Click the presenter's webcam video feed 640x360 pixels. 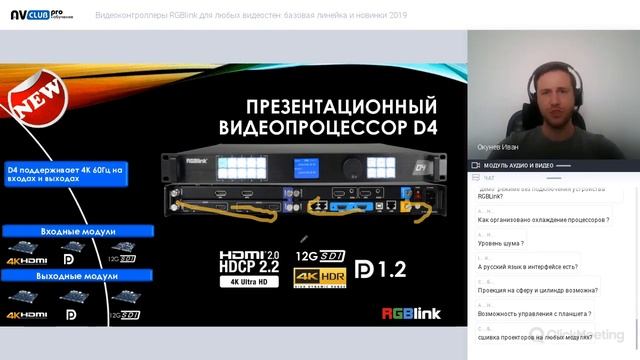(x=553, y=95)
